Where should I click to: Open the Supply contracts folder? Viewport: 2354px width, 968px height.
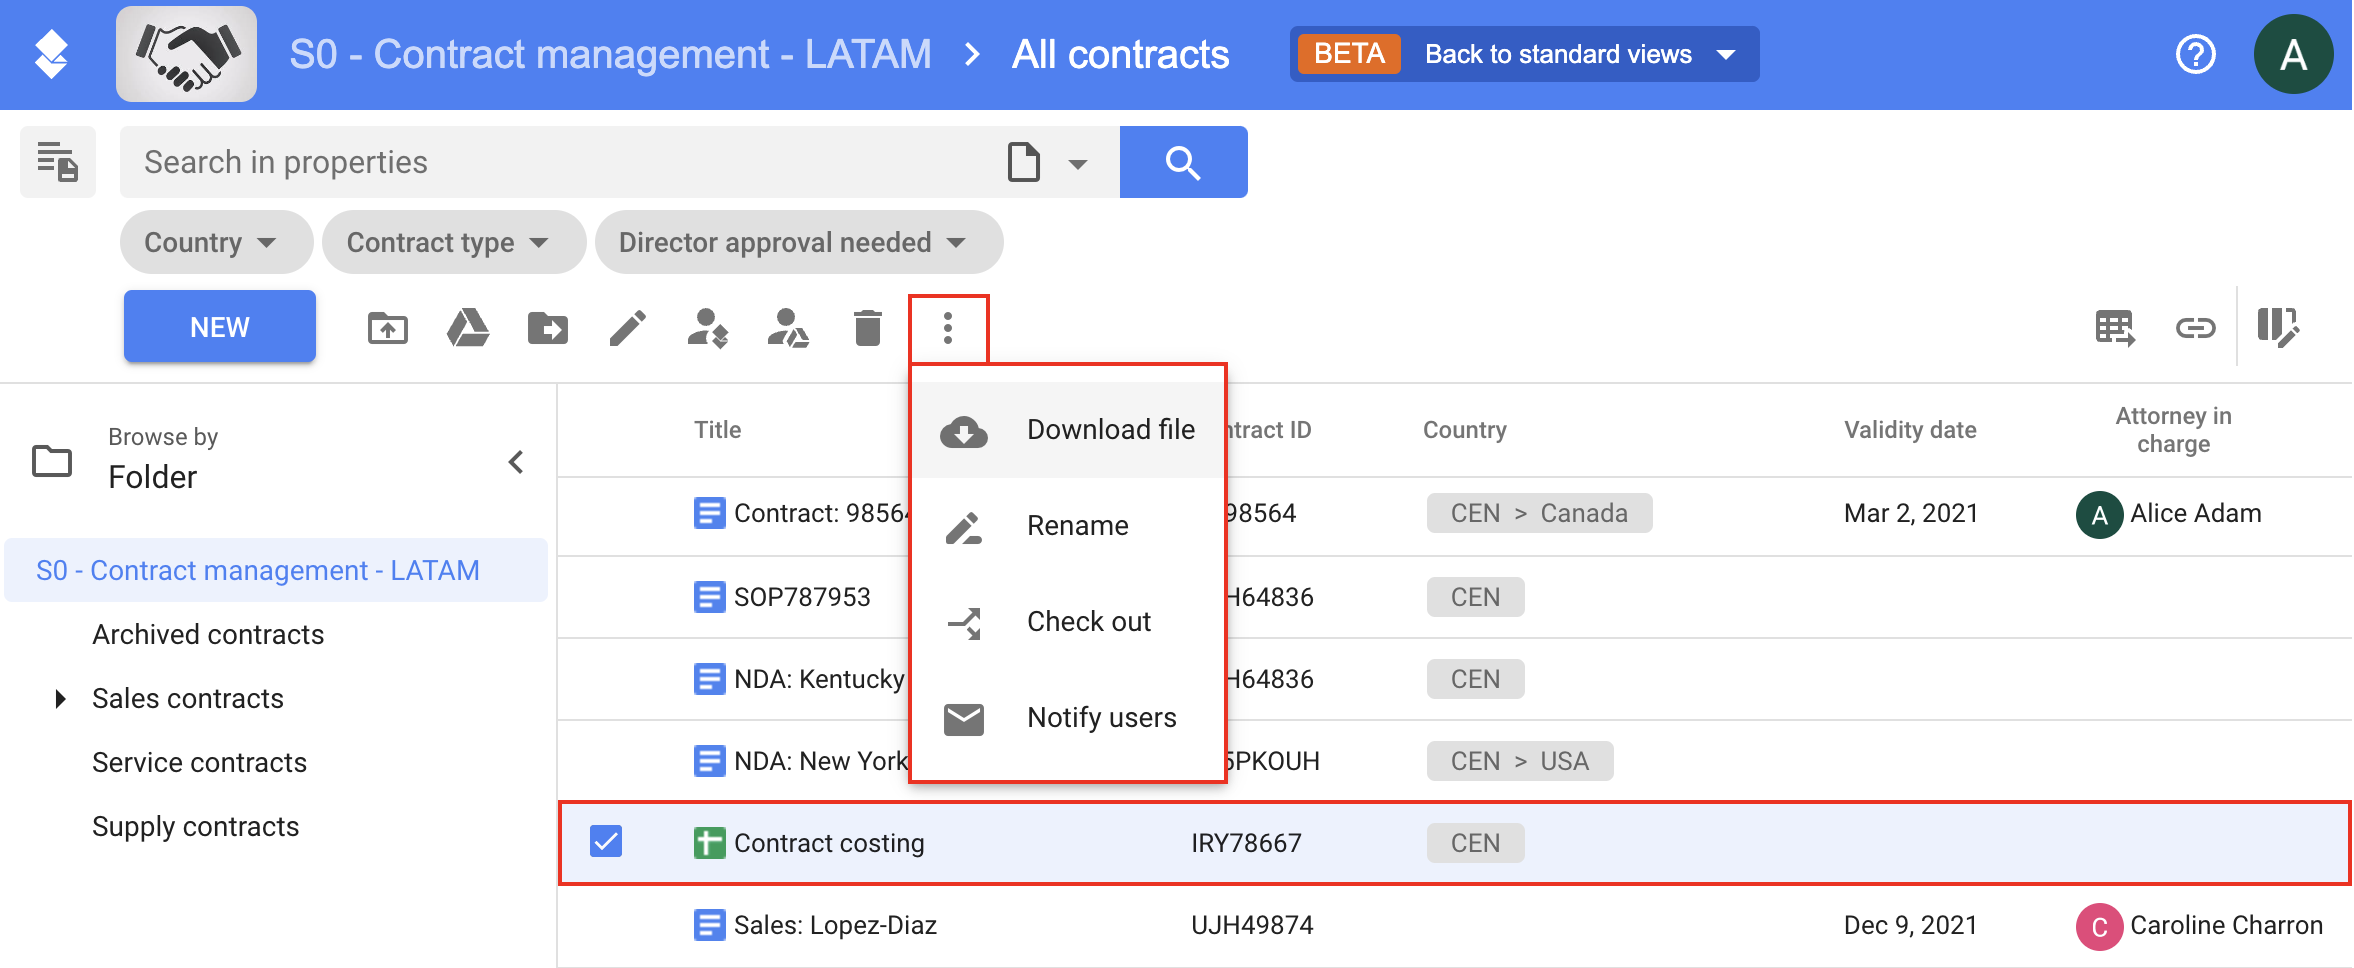[x=195, y=827]
